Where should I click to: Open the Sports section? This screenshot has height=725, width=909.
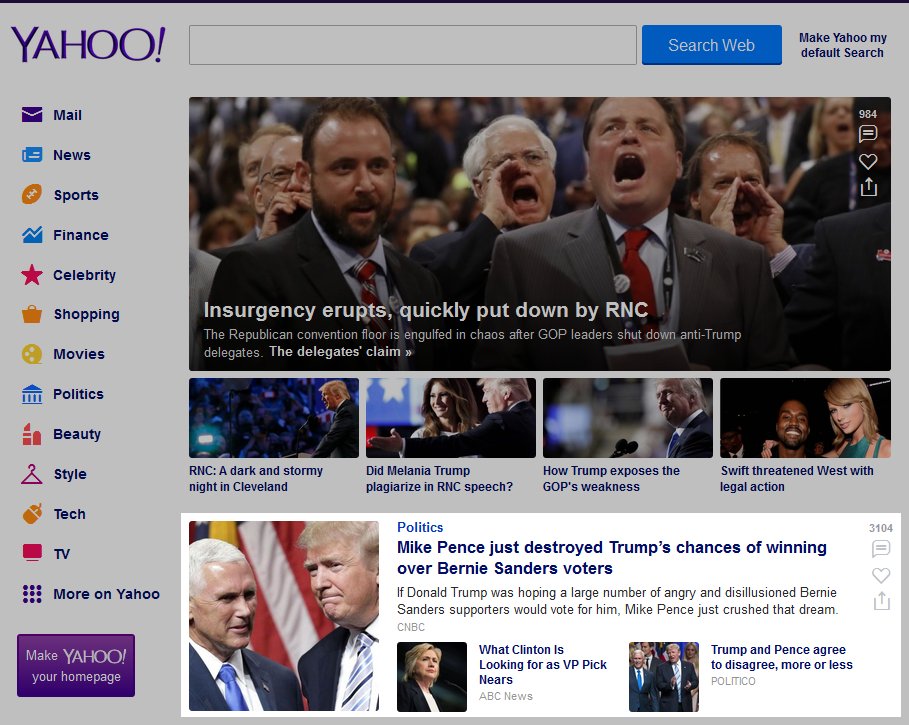[x=76, y=195]
